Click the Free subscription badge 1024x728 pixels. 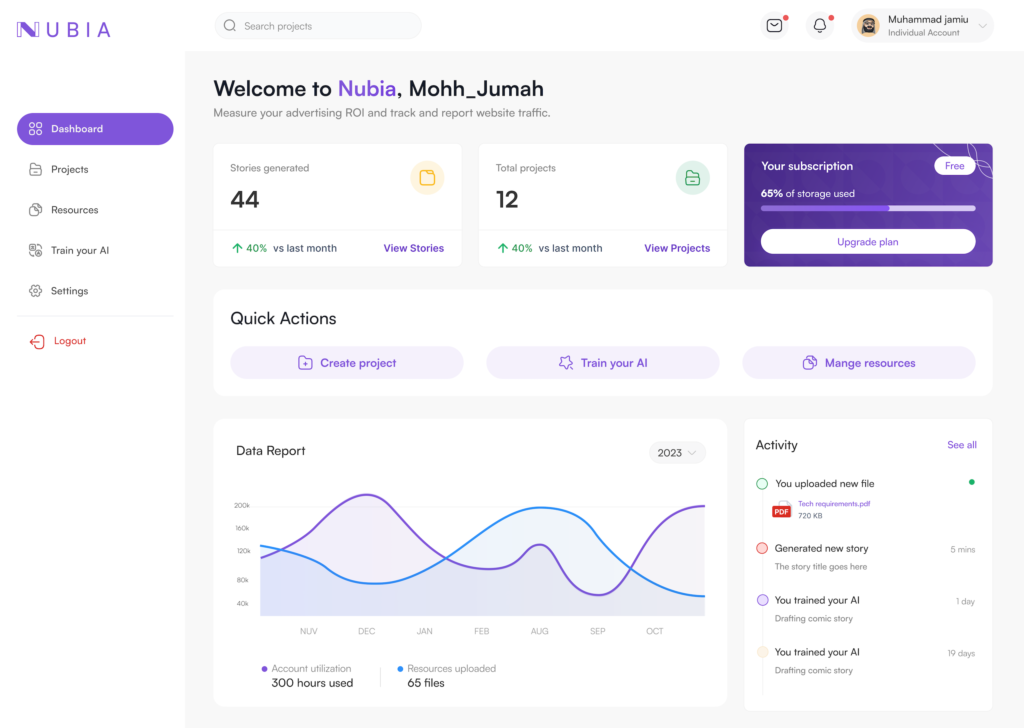click(954, 166)
